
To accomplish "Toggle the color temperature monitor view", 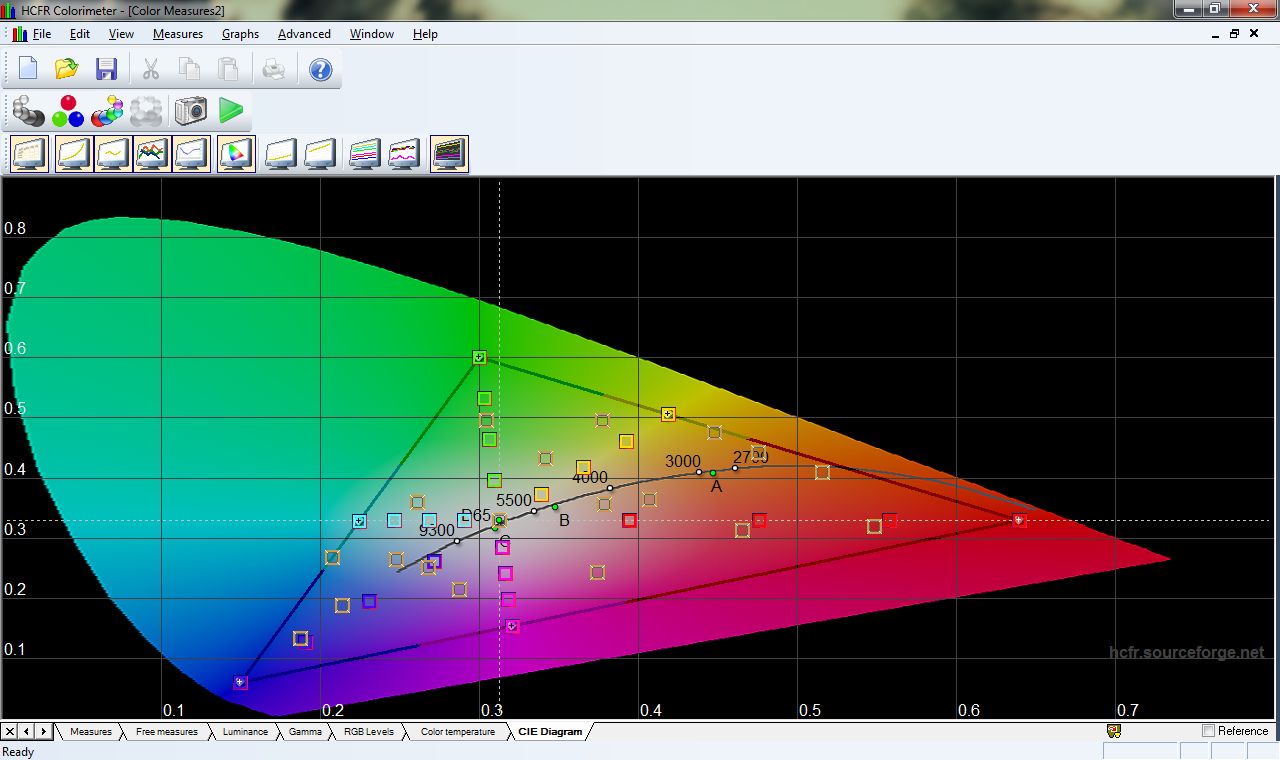I will (x=193, y=152).
